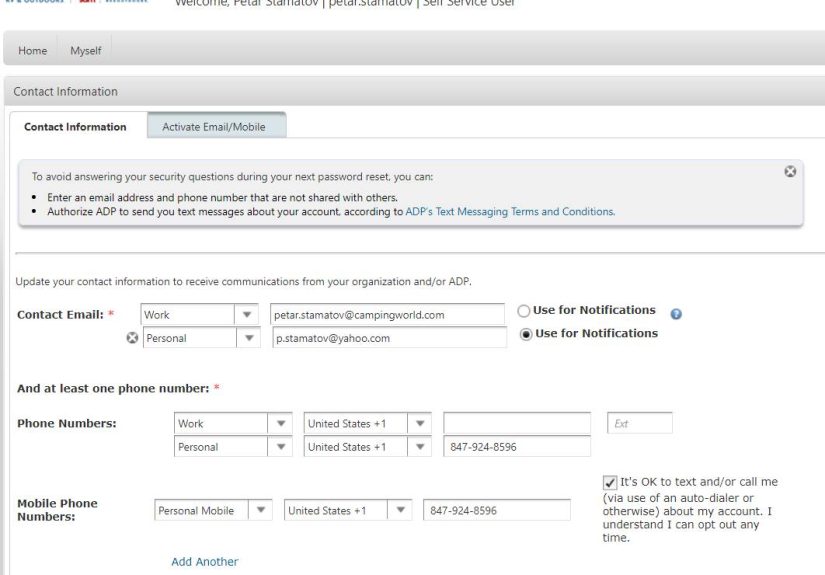The width and height of the screenshot is (825, 575).
Task: Remove the Personal email entry
Action: 132,338
